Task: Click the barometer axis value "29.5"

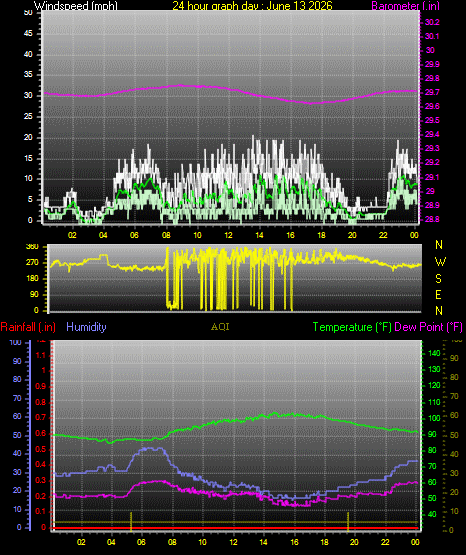Action: 432,121
